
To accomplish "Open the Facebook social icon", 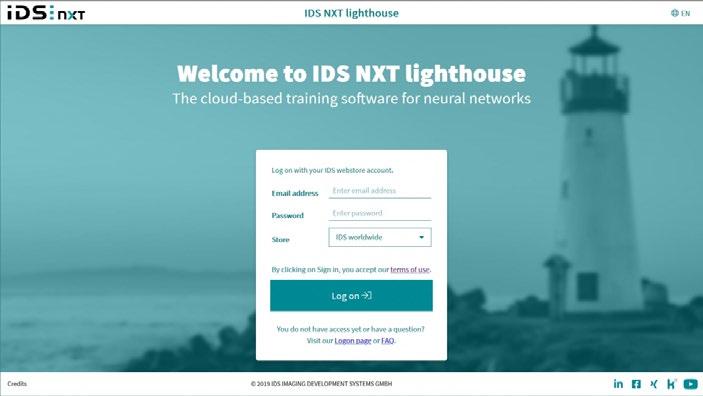I will pyautogui.click(x=636, y=384).
